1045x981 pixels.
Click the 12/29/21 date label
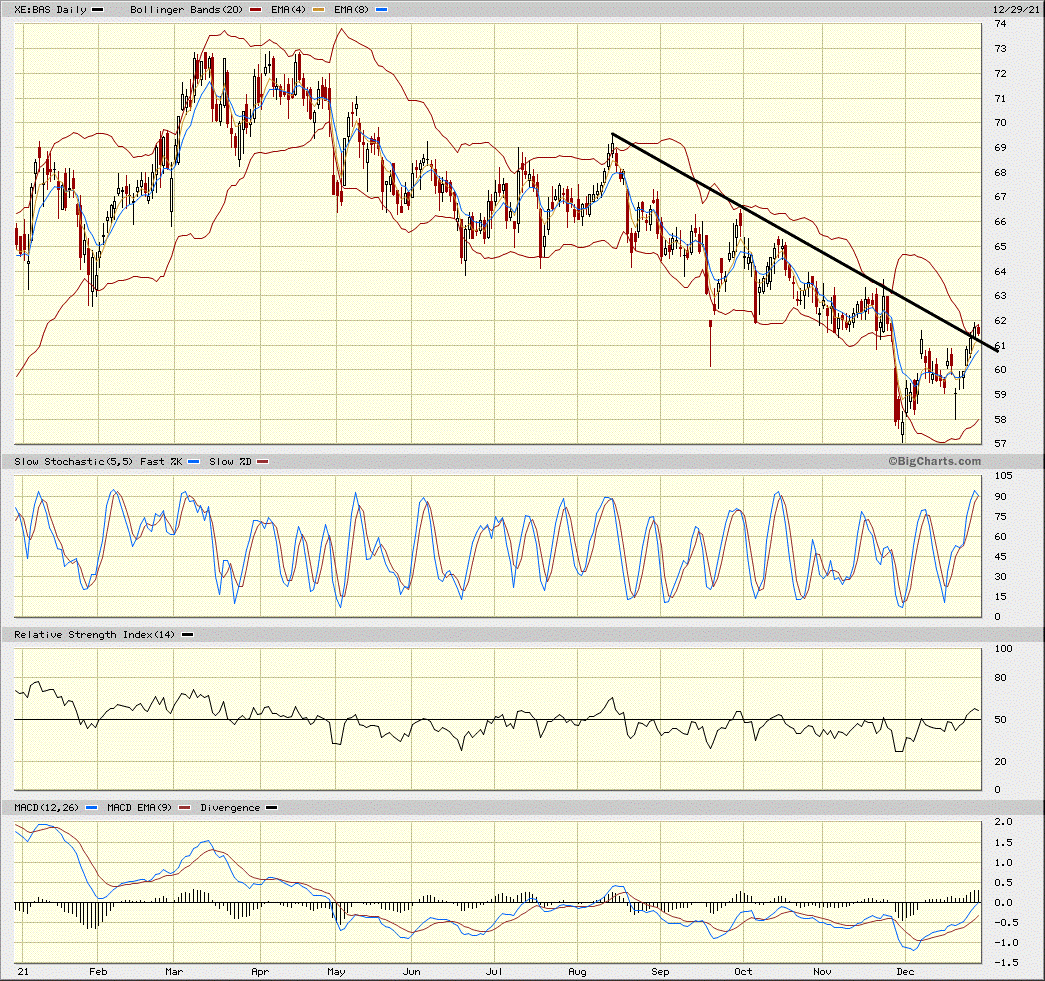(x=1015, y=9)
